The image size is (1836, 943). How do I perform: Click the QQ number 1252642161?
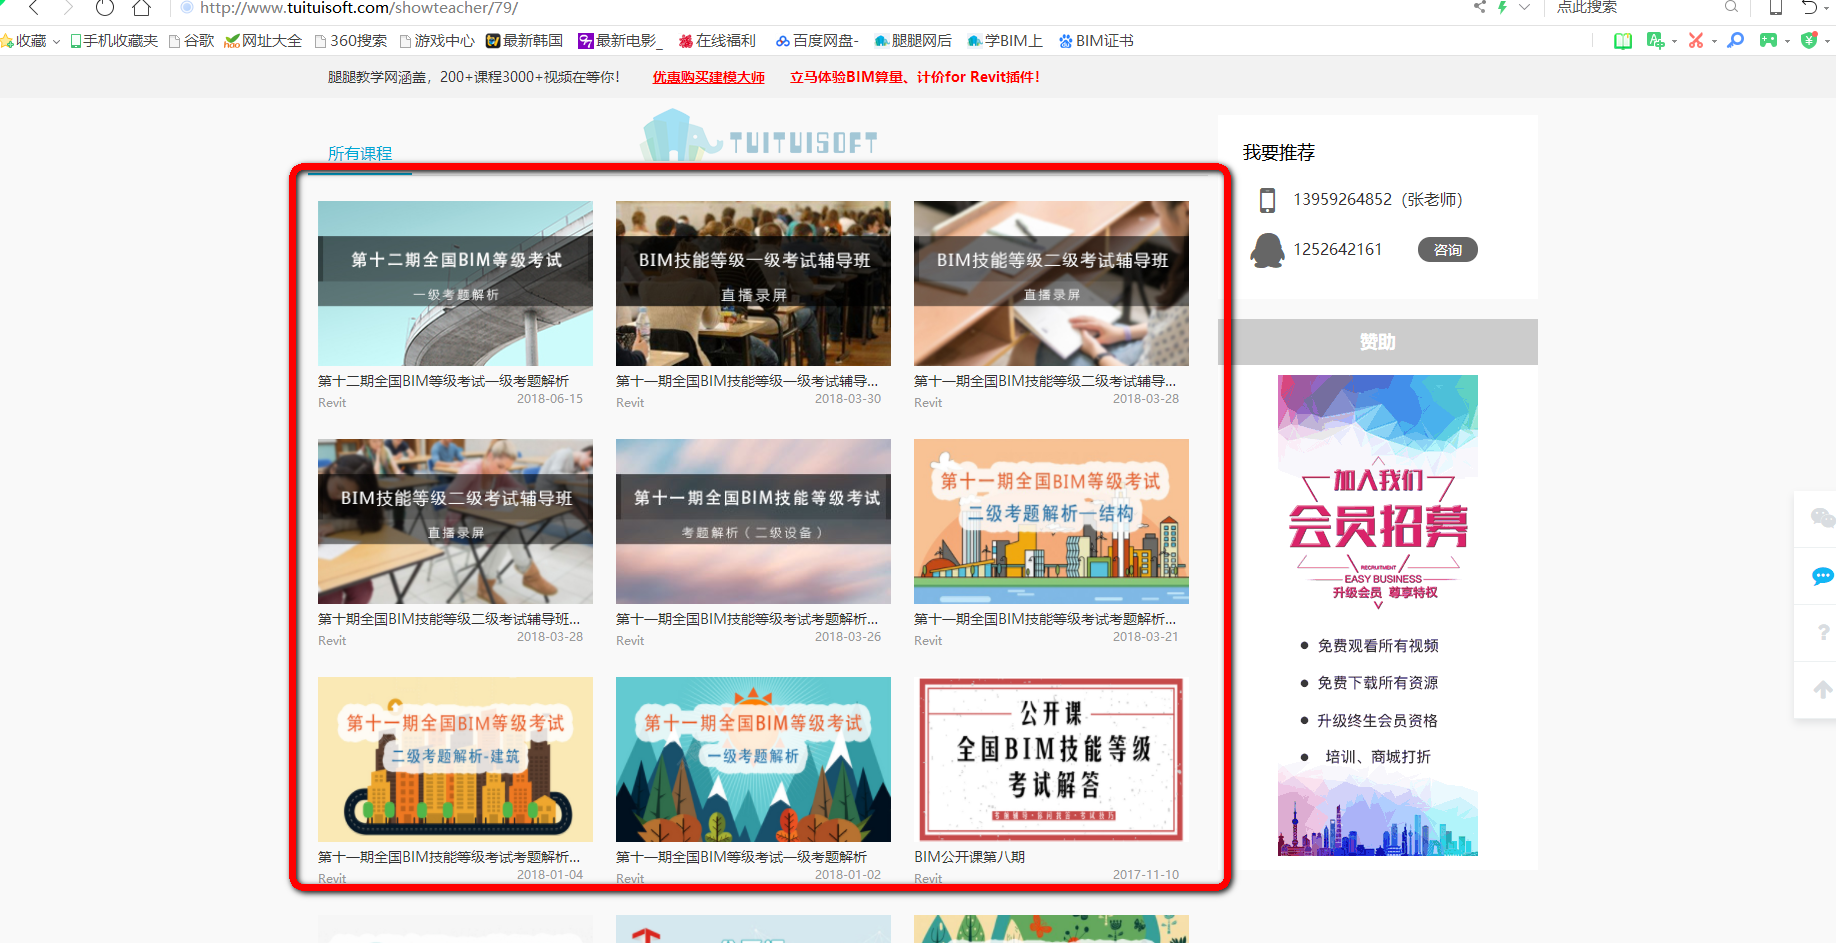click(1337, 250)
